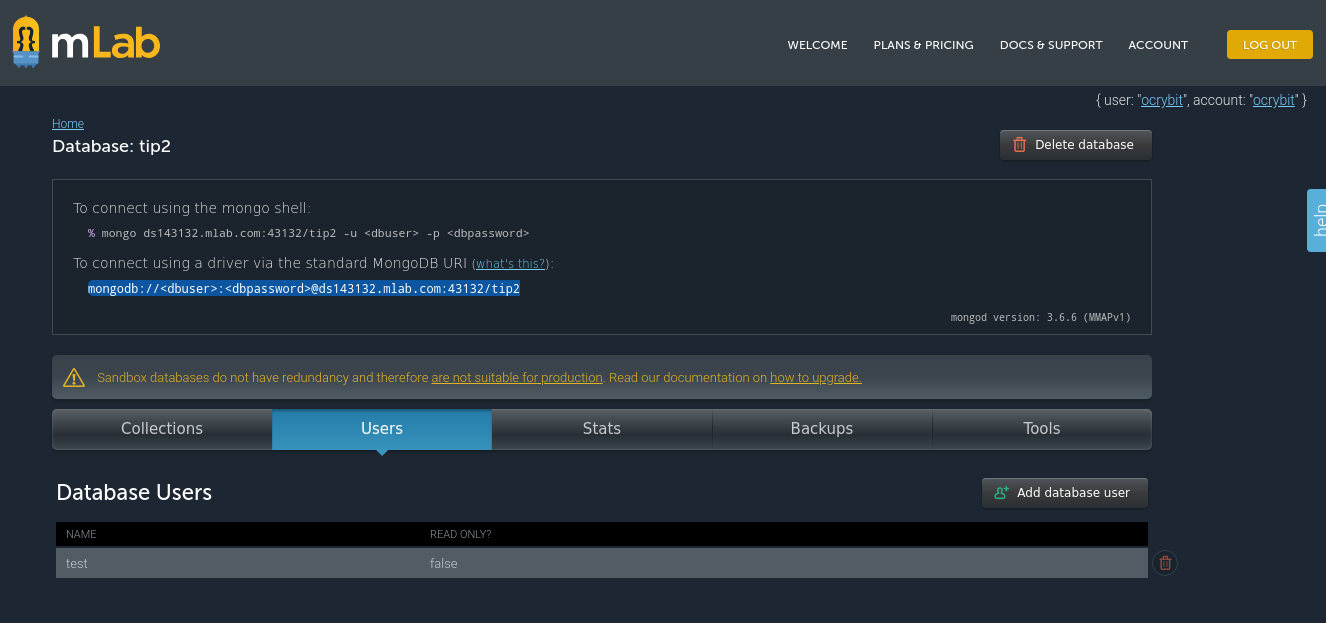Go to PLANS & PRICING

[923, 45]
